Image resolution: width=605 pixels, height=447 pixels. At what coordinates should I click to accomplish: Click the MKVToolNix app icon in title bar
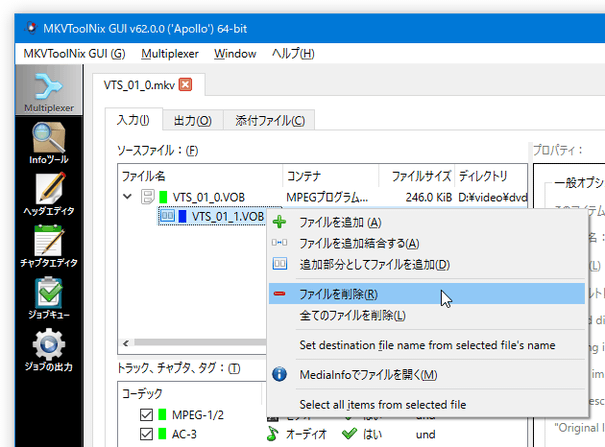(x=31, y=29)
